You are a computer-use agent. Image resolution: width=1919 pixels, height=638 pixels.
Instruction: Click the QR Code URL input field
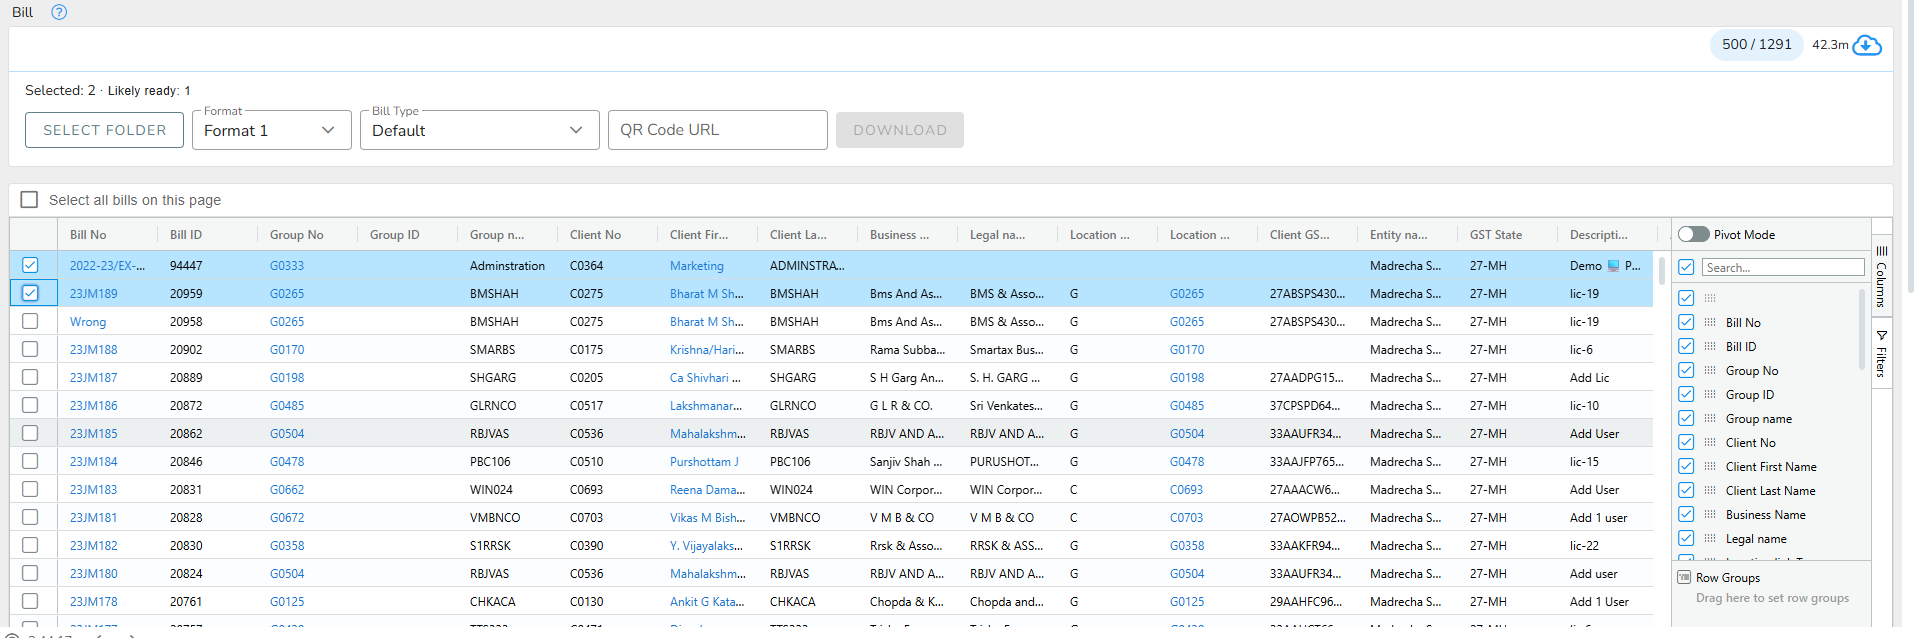[x=717, y=130]
